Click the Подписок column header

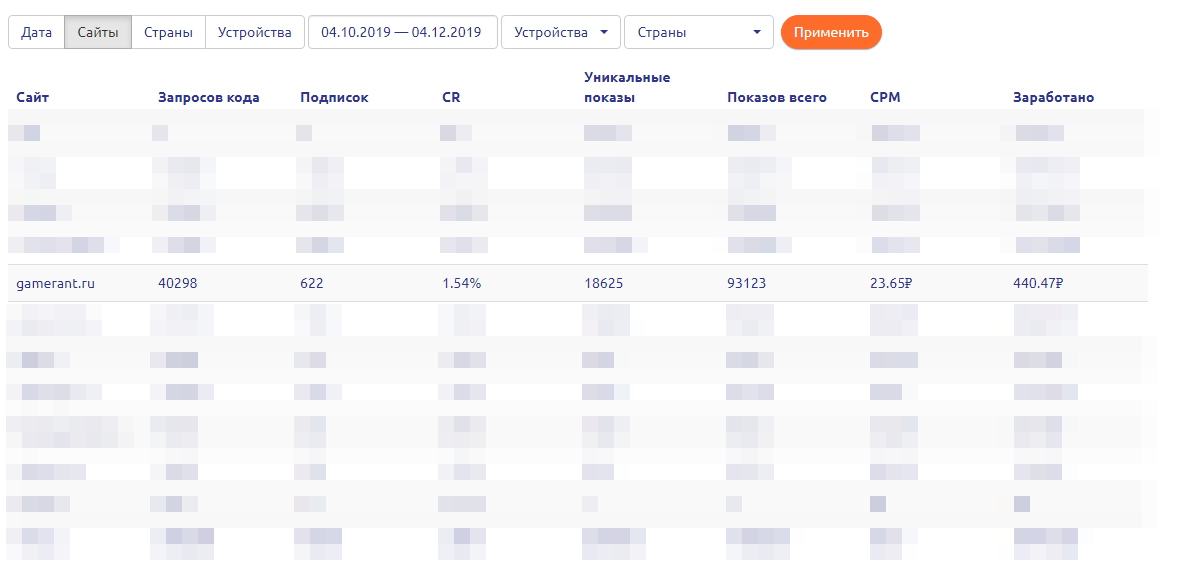click(x=334, y=97)
